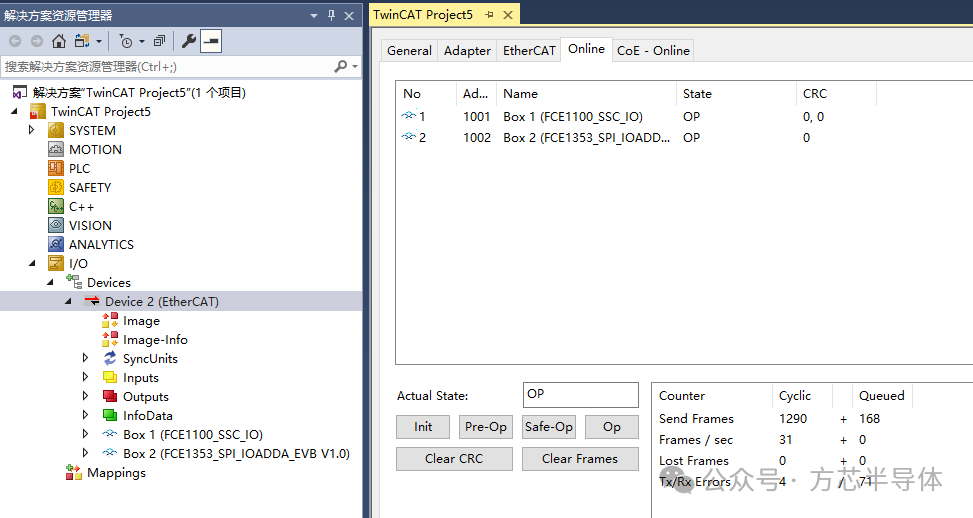Click Device 2 (EtherCAT) device icon
Image resolution: width=973 pixels, height=518 pixels.
pyautogui.click(x=92, y=301)
